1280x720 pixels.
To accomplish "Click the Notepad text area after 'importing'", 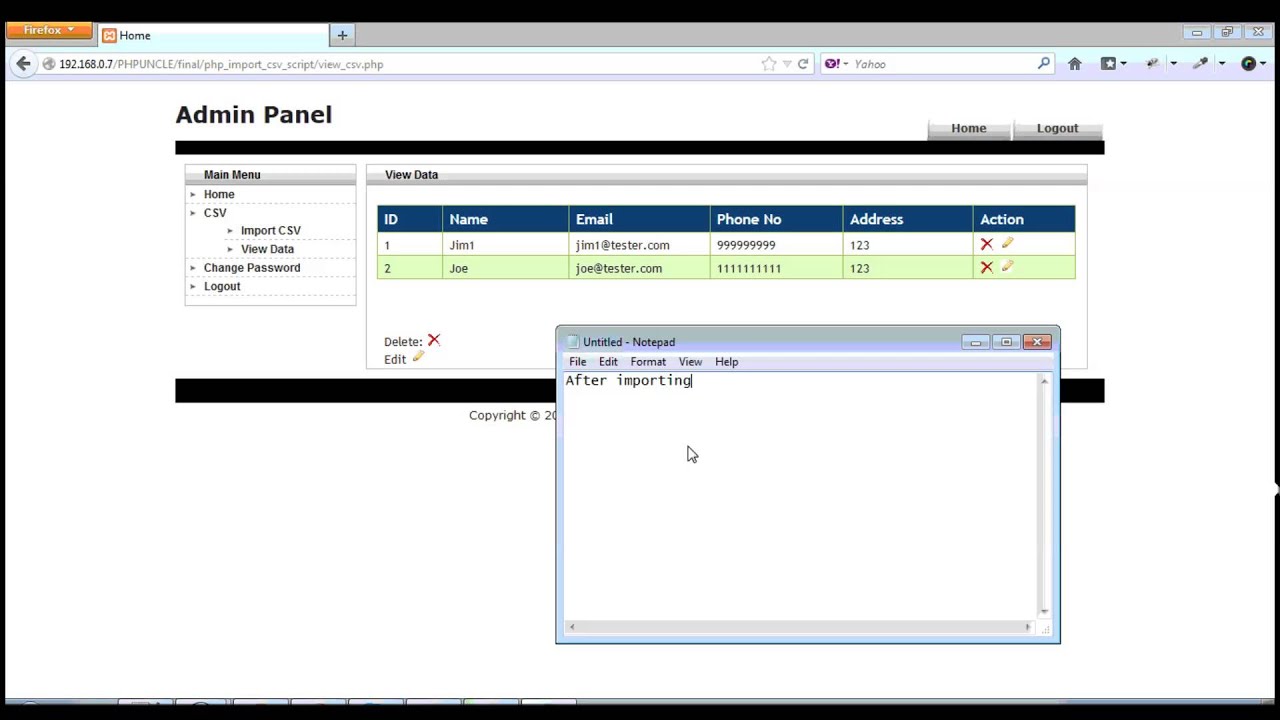I will pyautogui.click(x=693, y=381).
